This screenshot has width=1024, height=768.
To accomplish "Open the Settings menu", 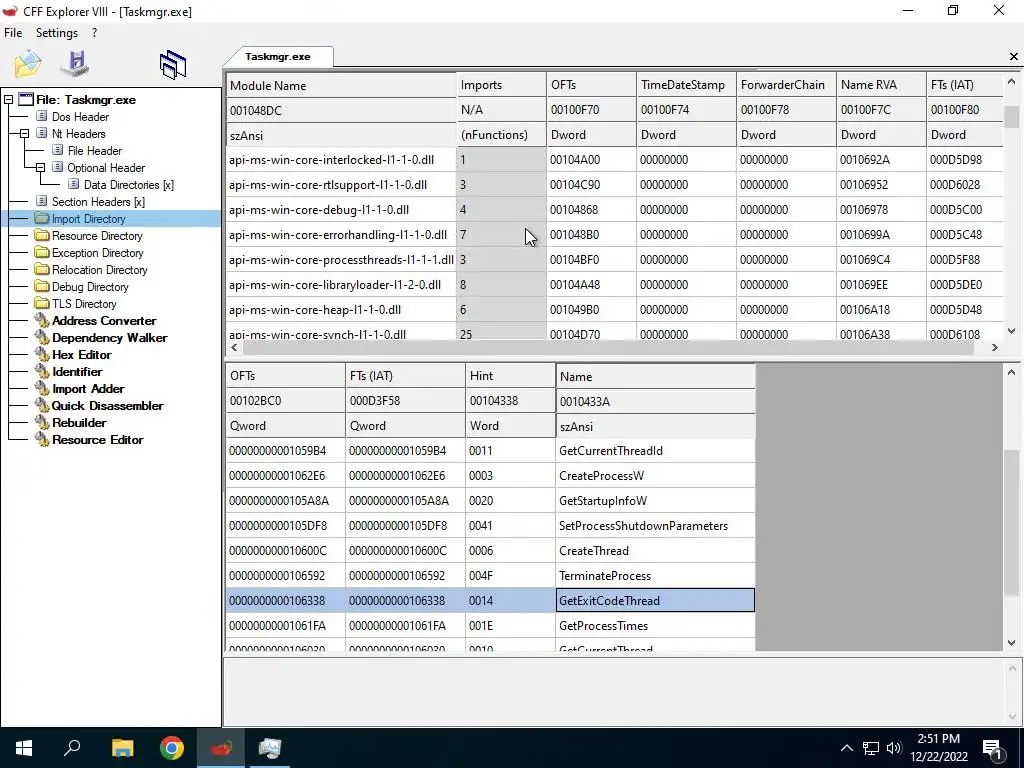I will [x=57, y=33].
